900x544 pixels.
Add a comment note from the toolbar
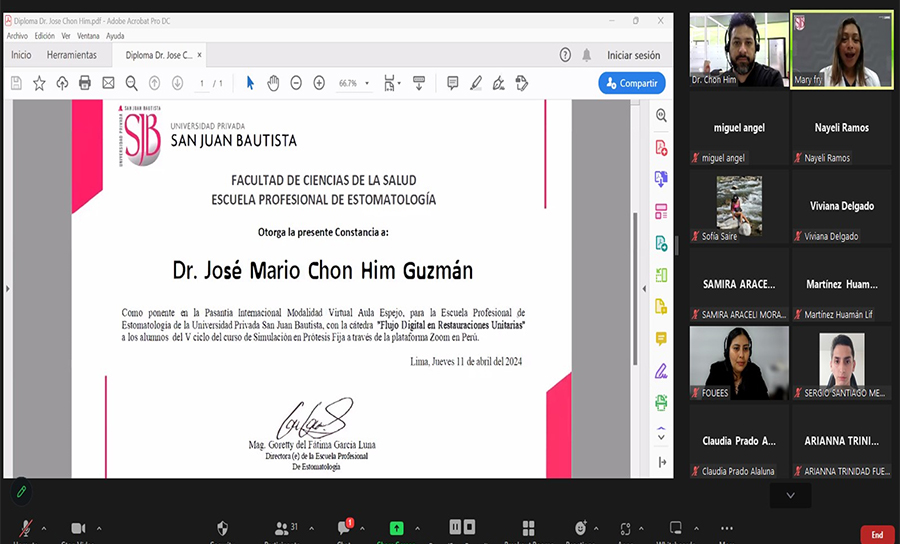tap(452, 83)
